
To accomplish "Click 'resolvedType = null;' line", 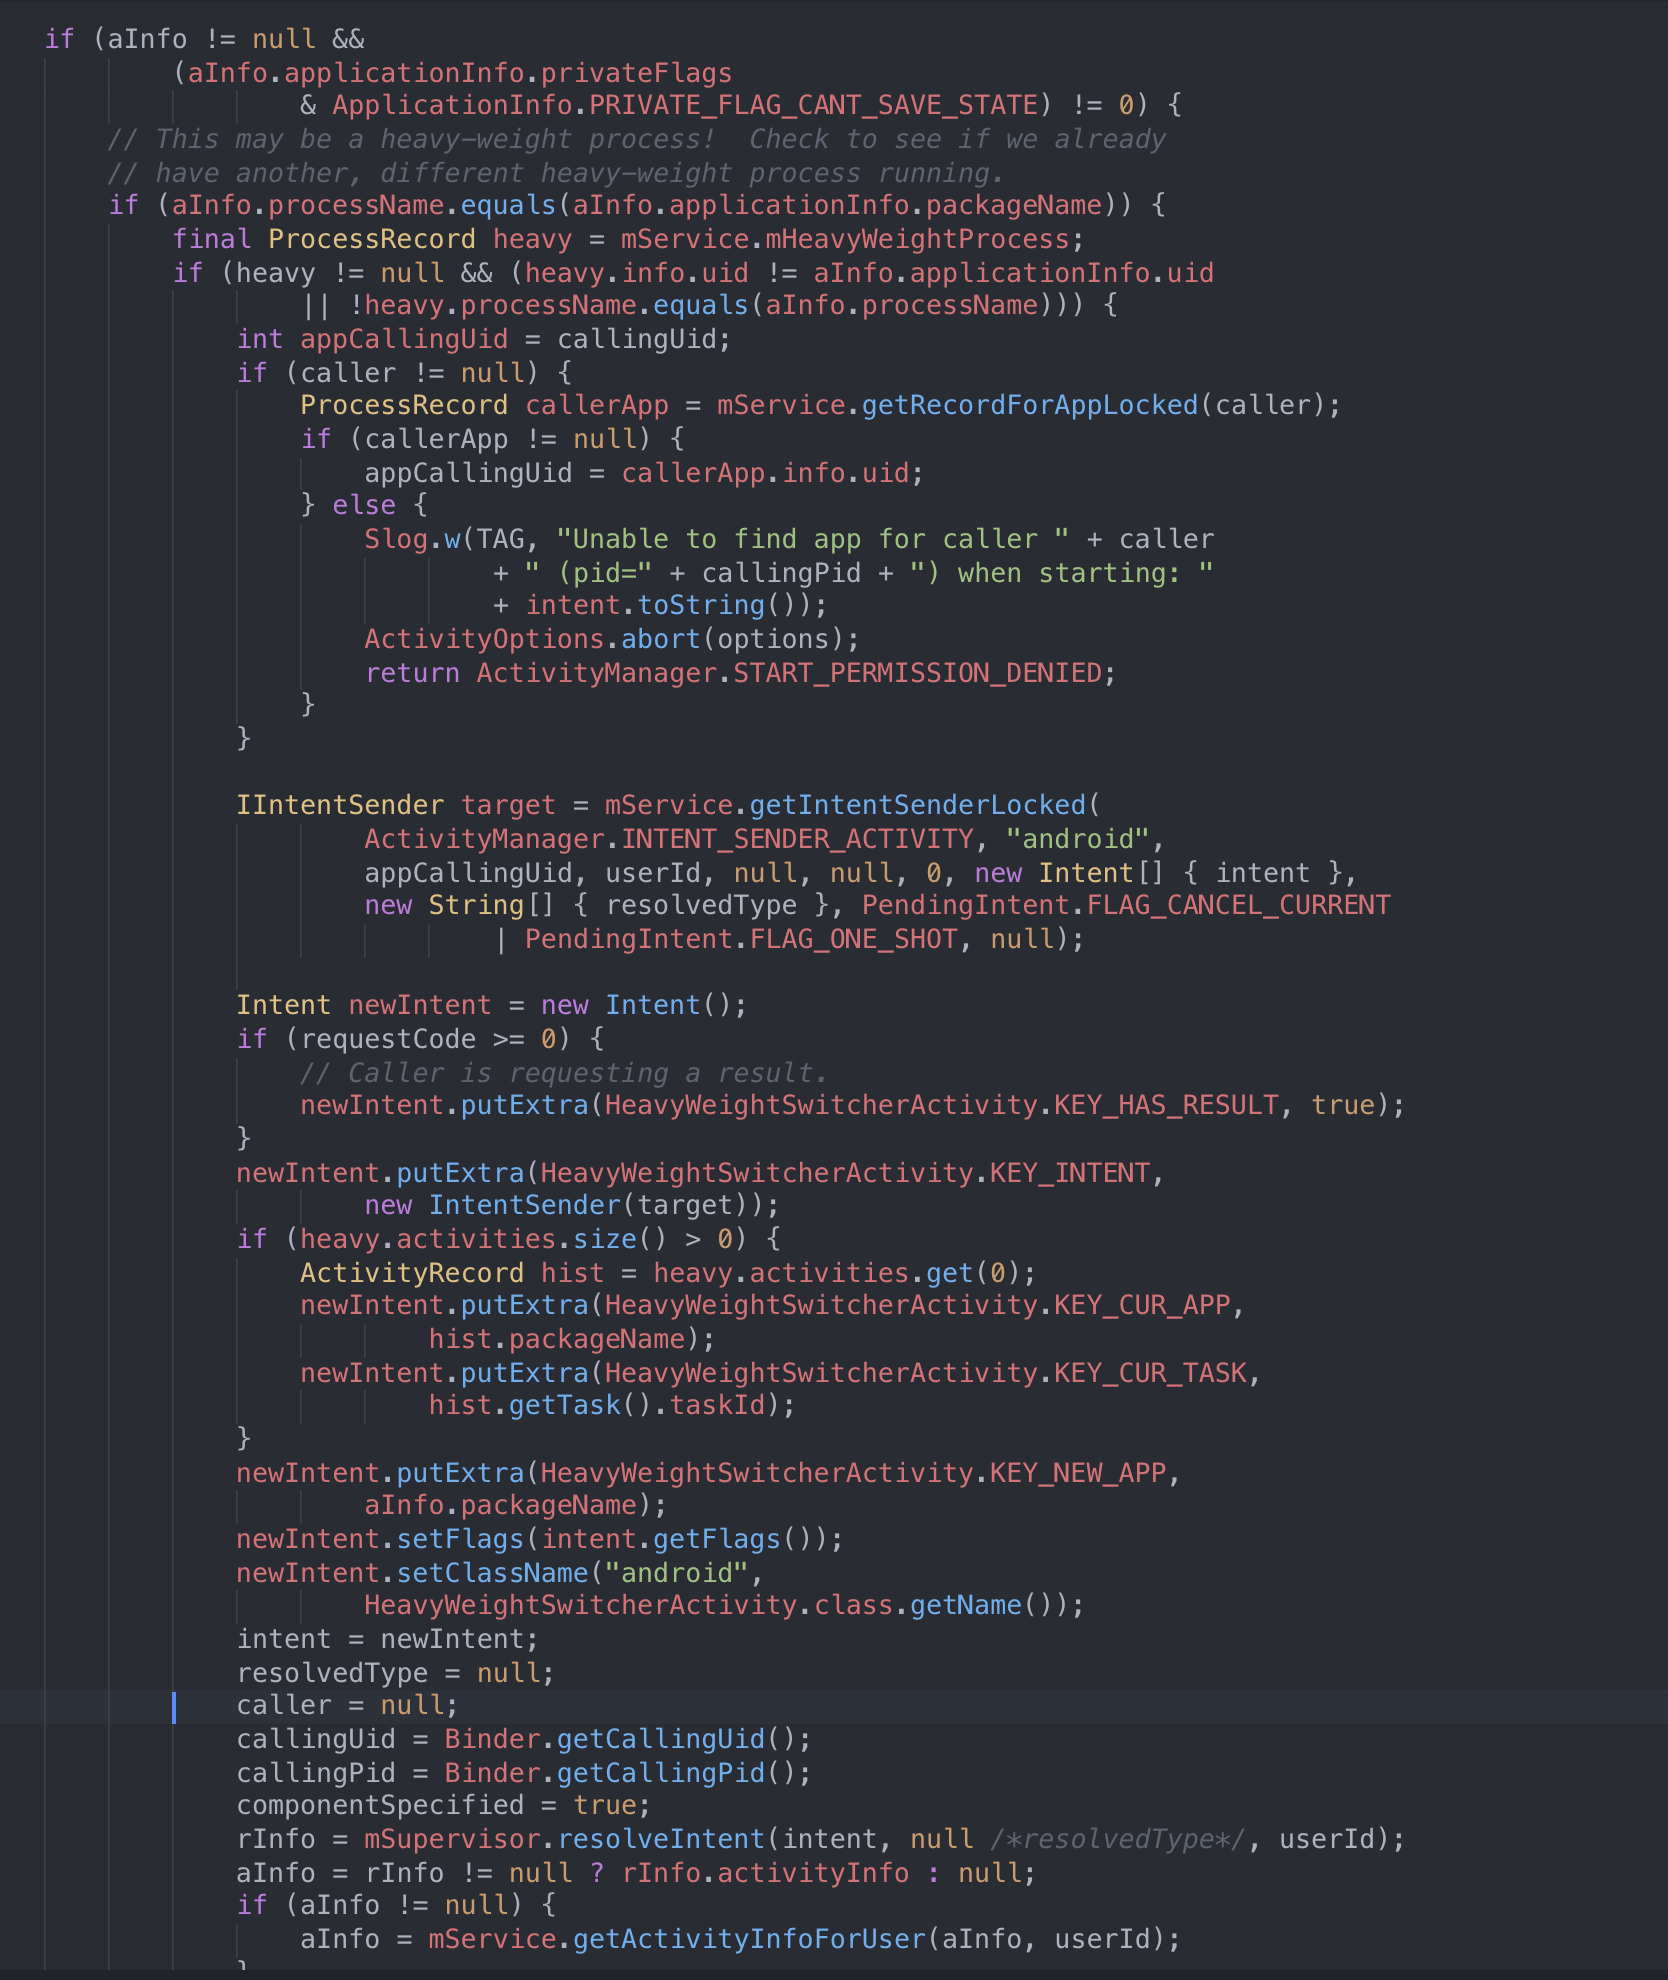I will (x=396, y=1673).
